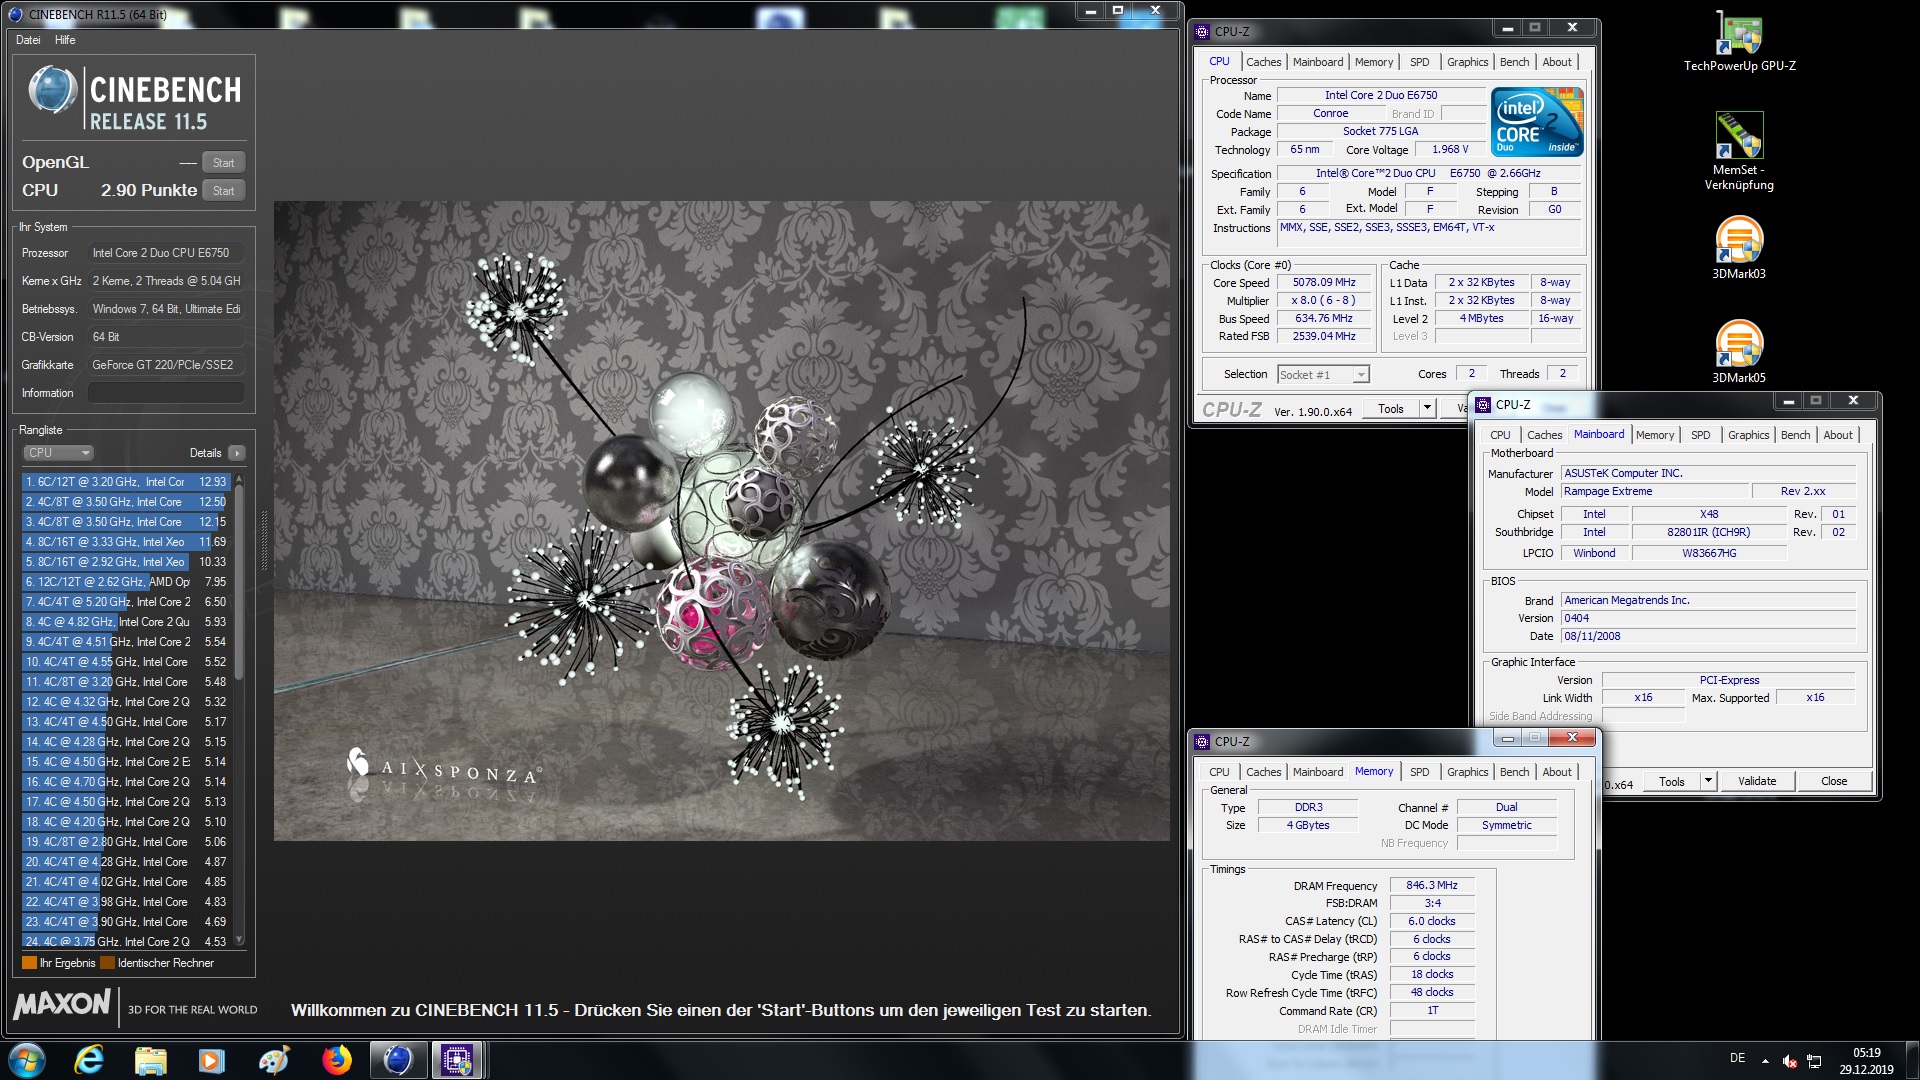Start the CPU benchmark
Screen dimensions: 1920x1080
pos(223,191)
